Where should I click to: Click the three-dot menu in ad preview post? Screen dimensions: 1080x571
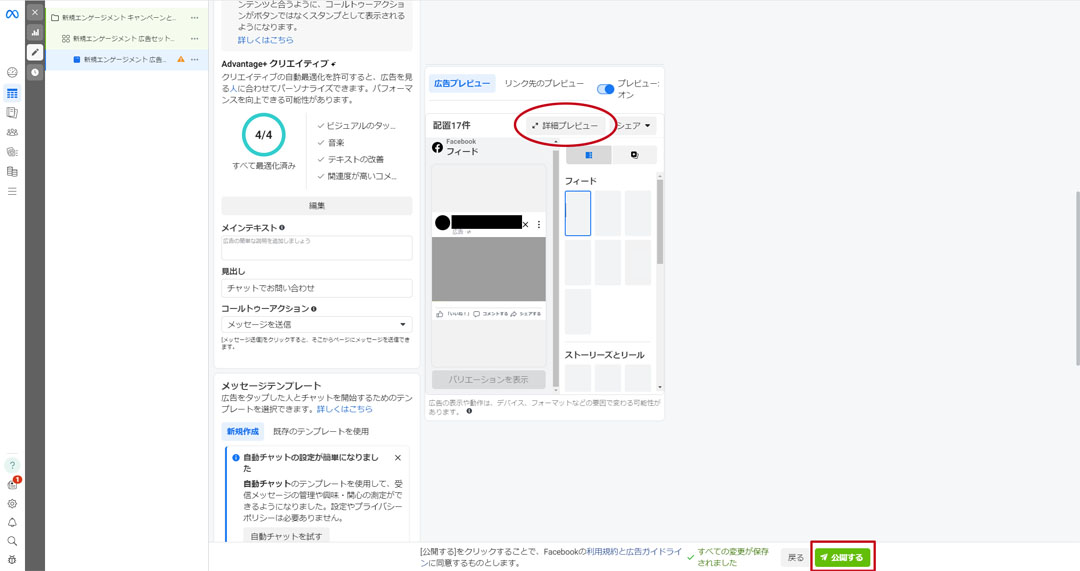[539, 224]
